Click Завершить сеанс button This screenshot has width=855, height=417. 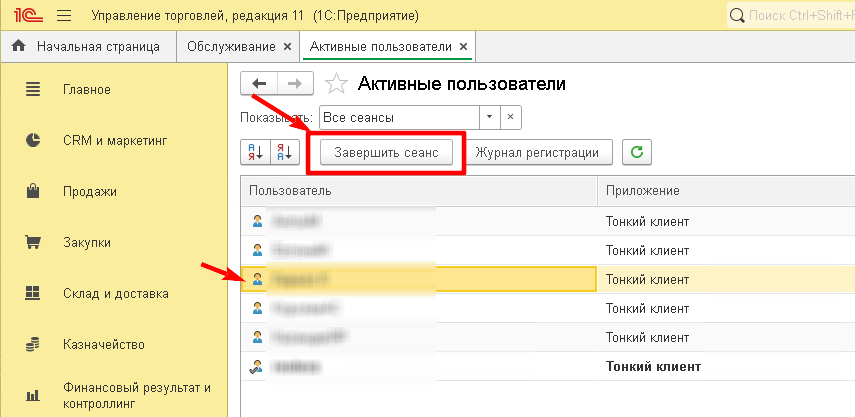pyautogui.click(x=387, y=153)
